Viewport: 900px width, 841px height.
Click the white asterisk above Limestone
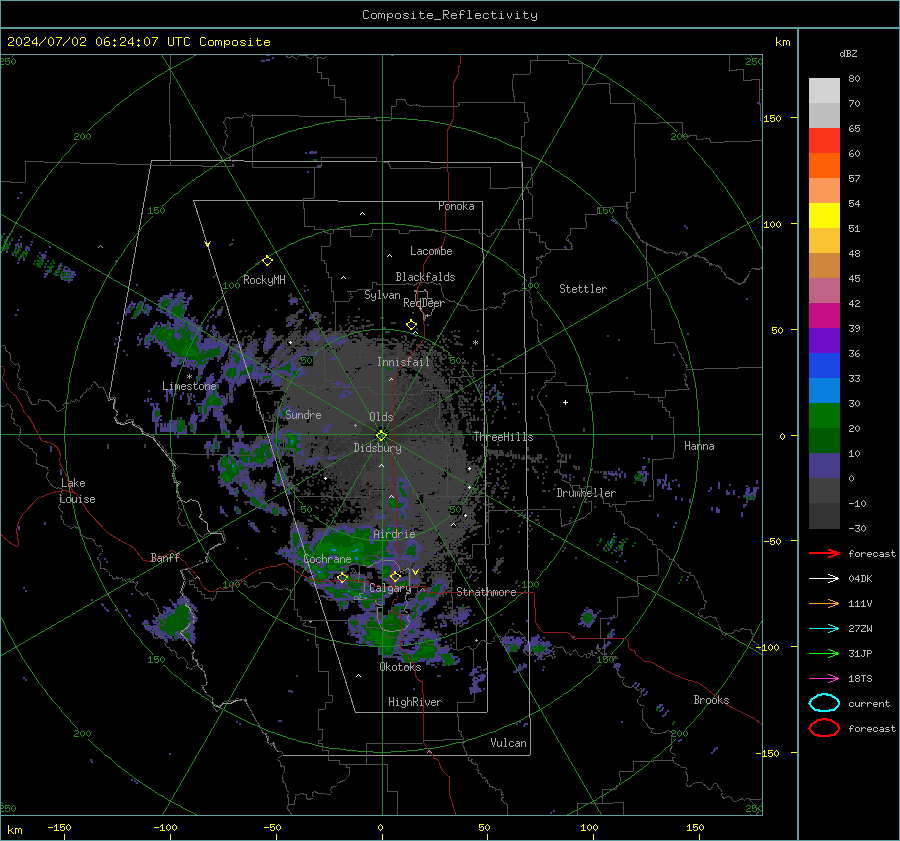tap(189, 377)
